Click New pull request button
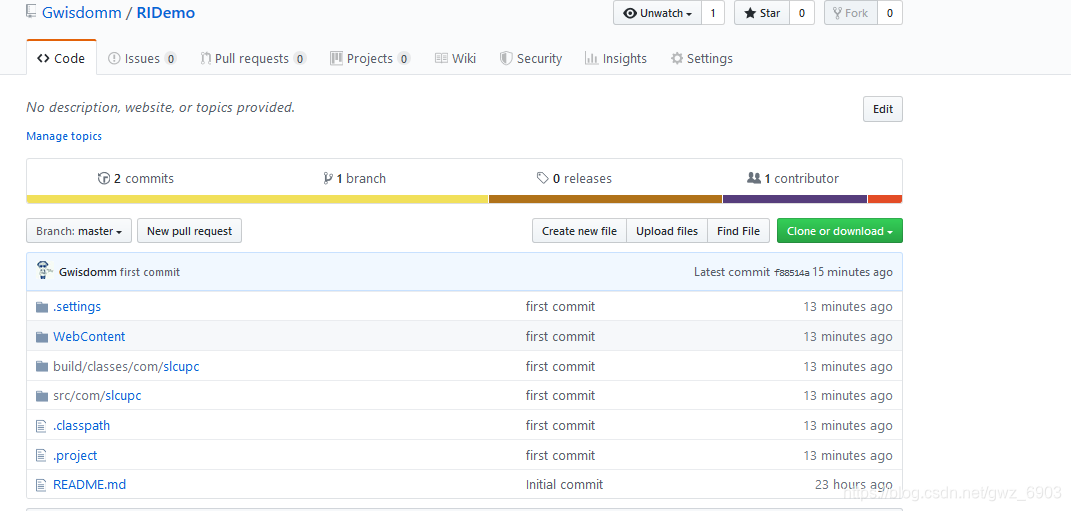The height and width of the screenshot is (511, 1071). click(189, 231)
